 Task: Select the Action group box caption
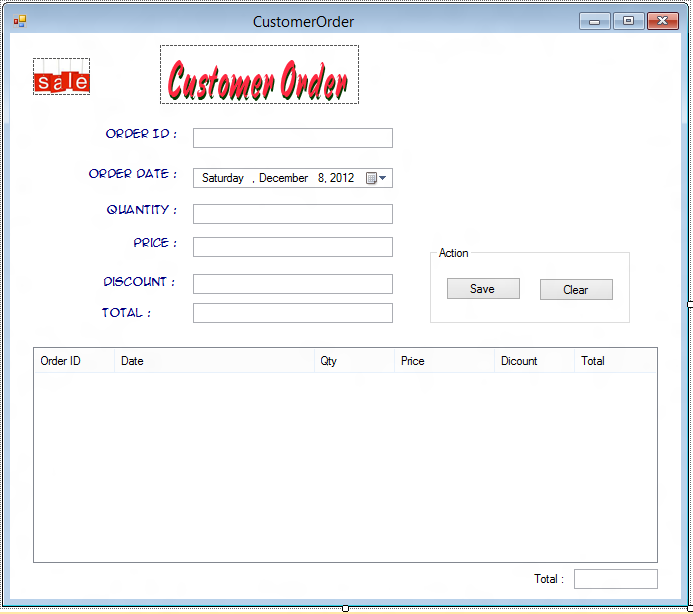(453, 253)
